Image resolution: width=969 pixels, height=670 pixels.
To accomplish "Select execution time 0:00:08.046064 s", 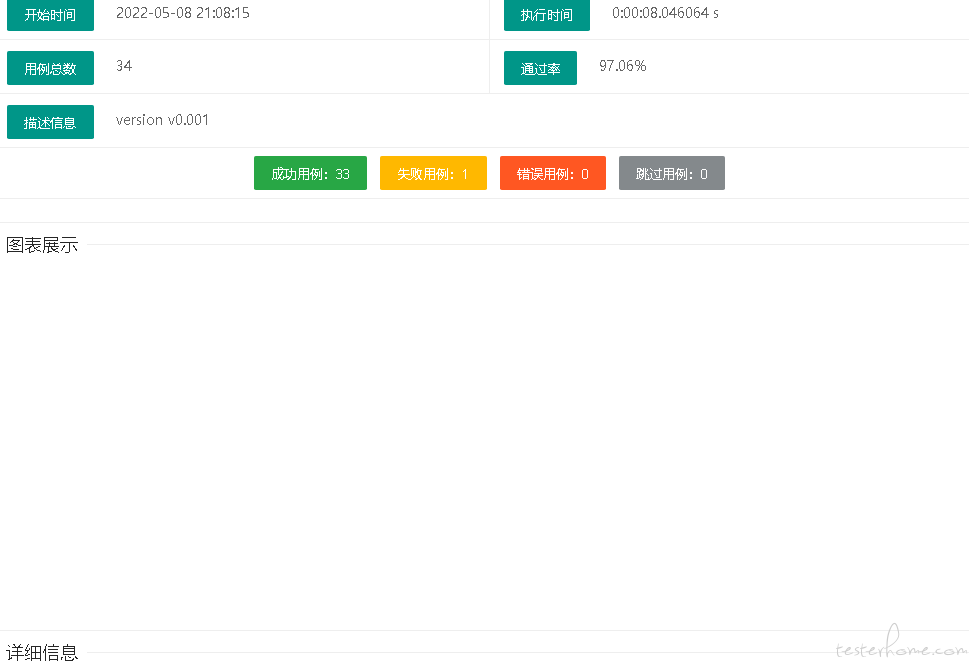I will pos(665,13).
